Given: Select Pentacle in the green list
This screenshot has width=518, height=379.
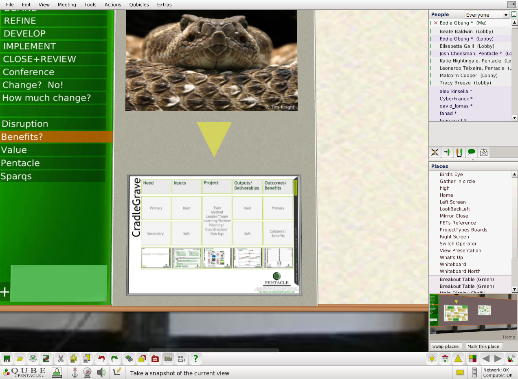Looking at the screenshot, I should coord(53,163).
